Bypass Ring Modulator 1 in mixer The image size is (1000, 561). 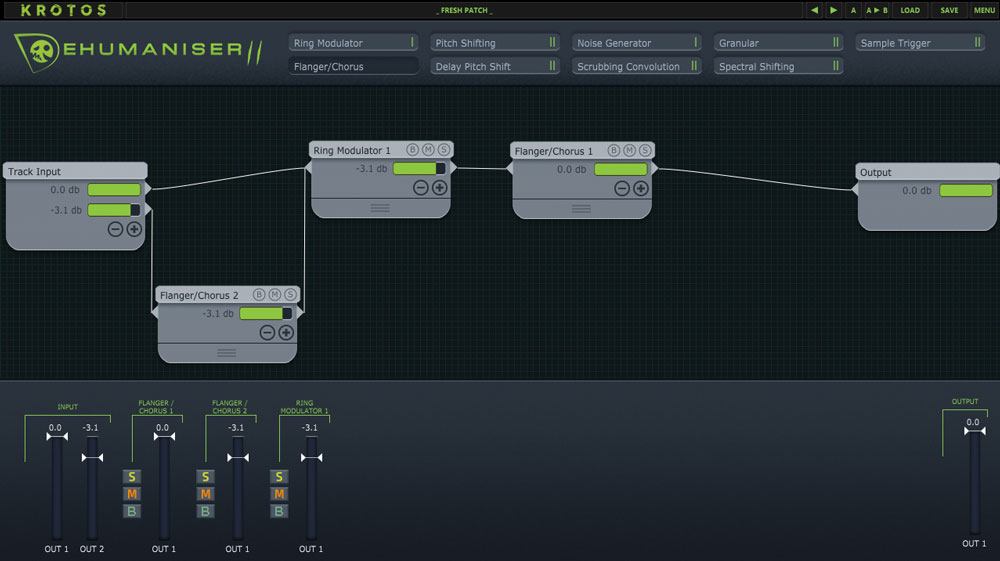pos(279,511)
